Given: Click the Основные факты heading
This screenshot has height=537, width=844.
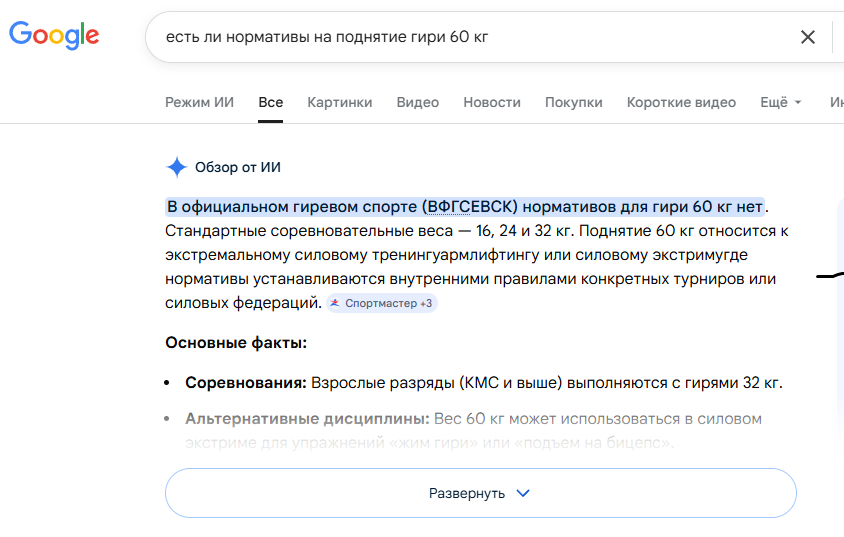Looking at the screenshot, I should pos(236,343).
